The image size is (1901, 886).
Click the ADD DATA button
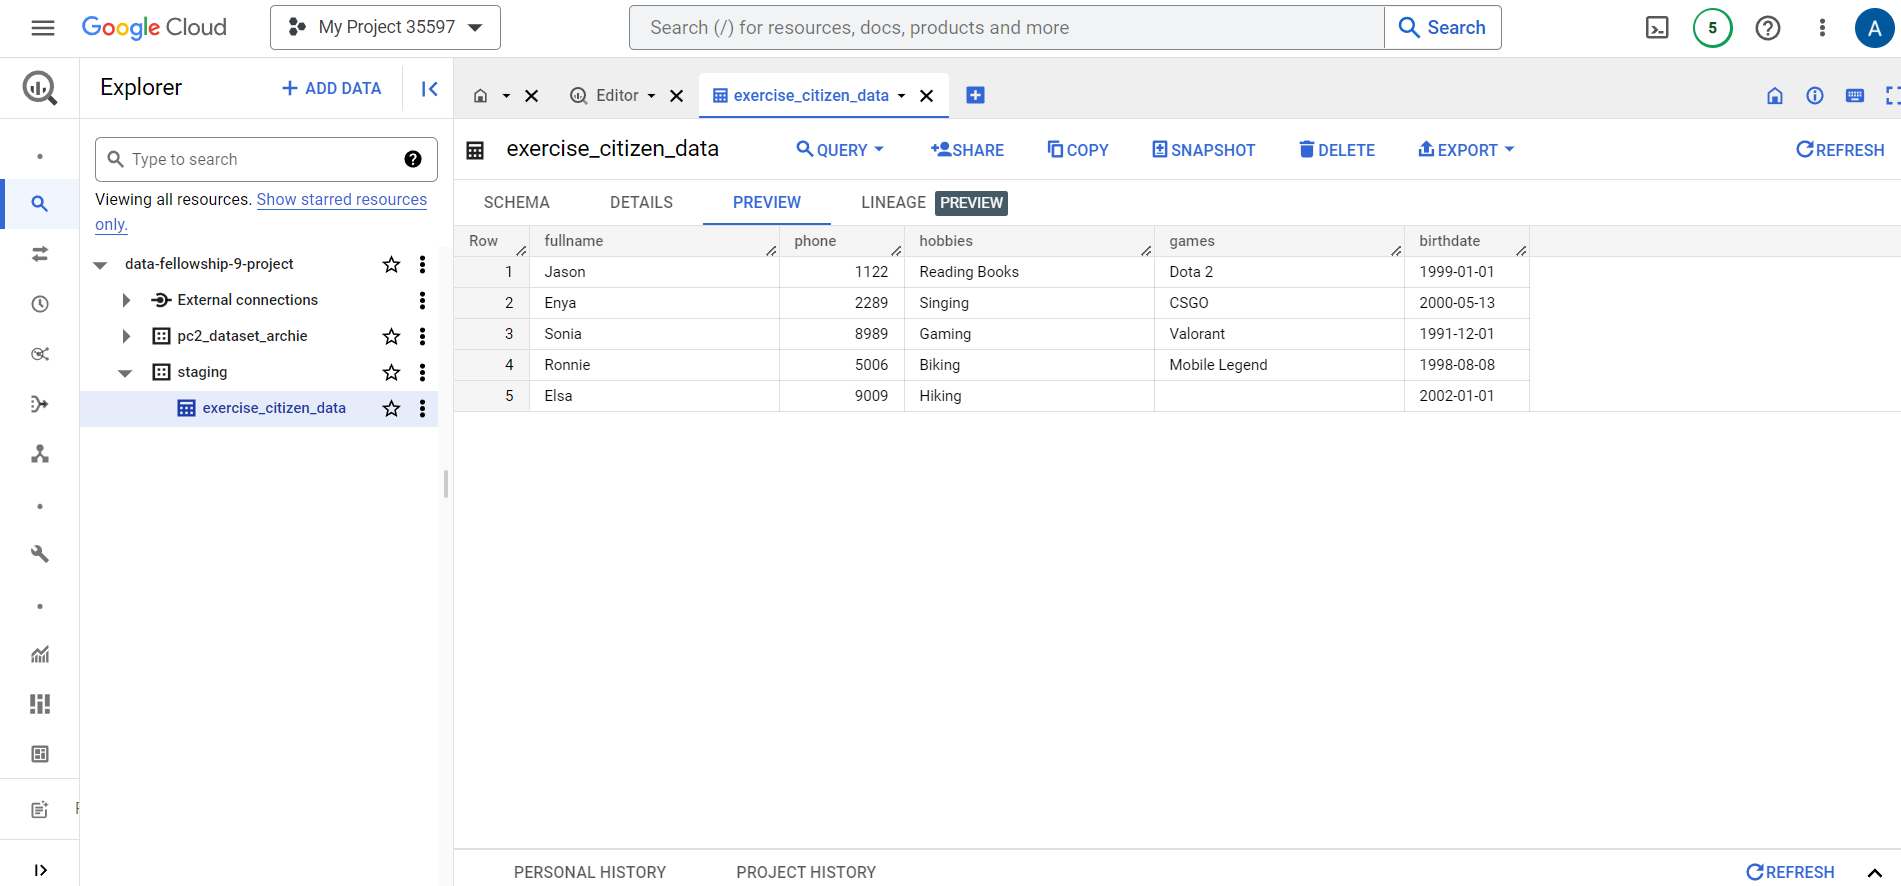point(331,88)
